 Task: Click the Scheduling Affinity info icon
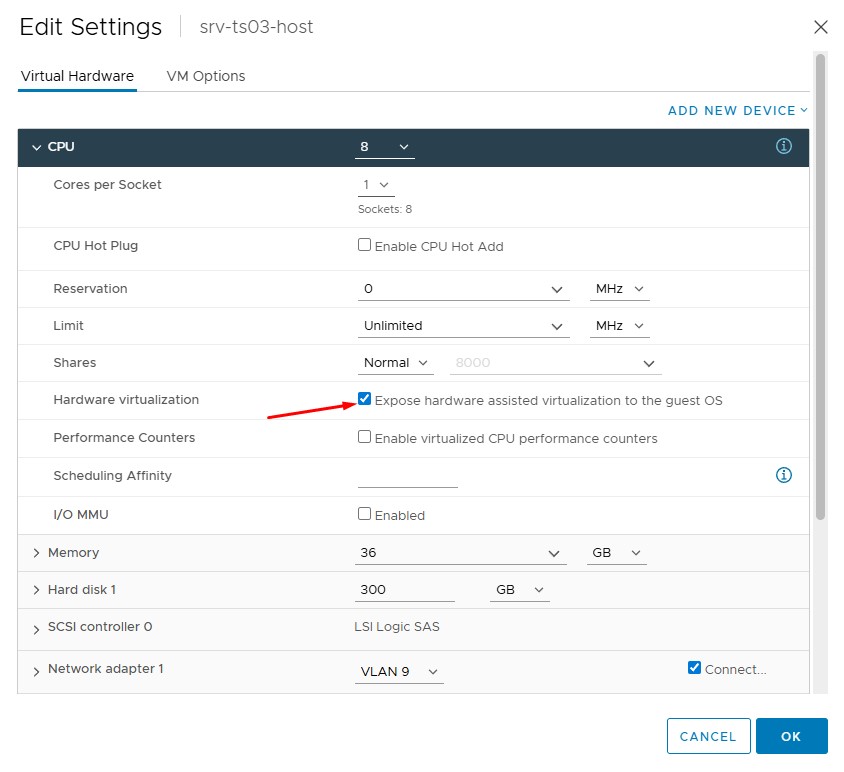(x=784, y=475)
